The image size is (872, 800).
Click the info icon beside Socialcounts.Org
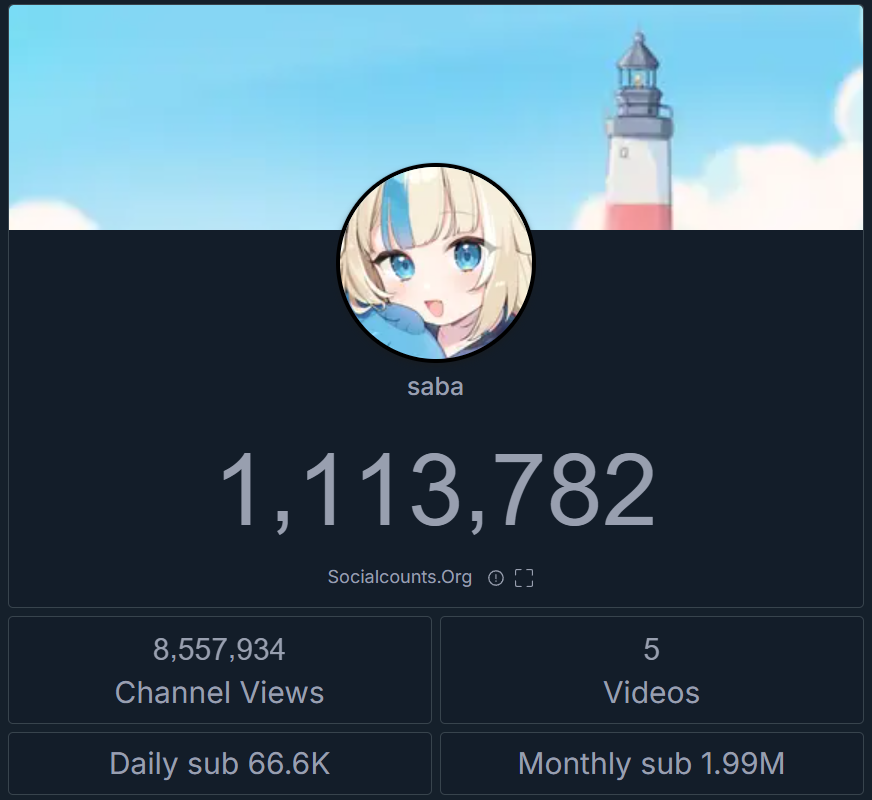click(x=496, y=578)
